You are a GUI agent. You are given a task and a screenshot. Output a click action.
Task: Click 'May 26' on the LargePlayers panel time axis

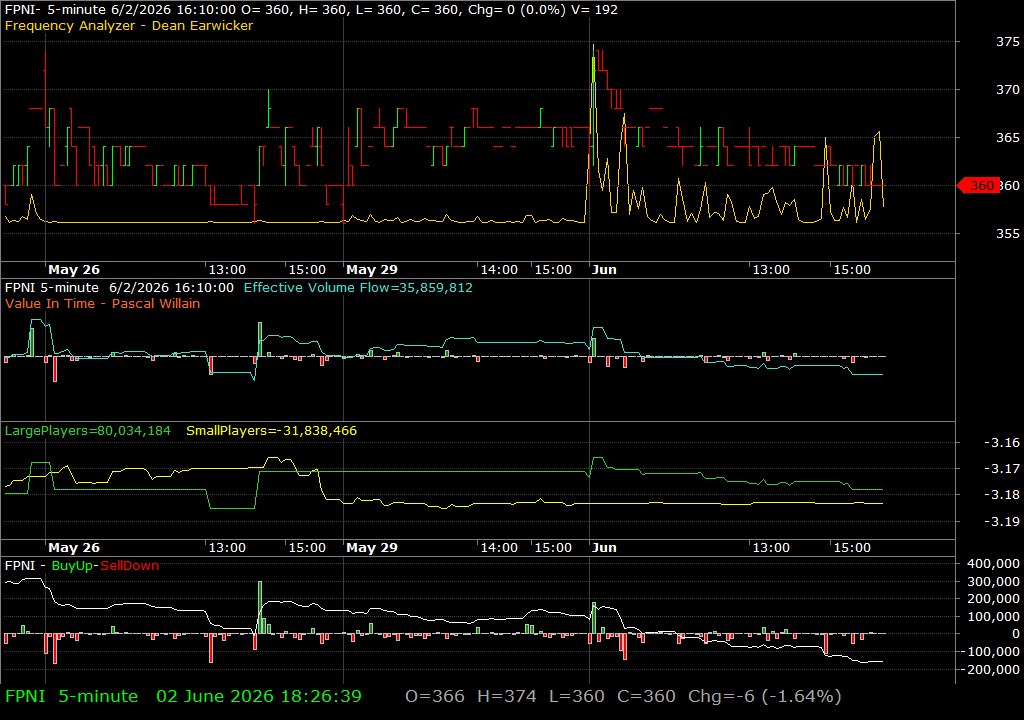[x=74, y=548]
